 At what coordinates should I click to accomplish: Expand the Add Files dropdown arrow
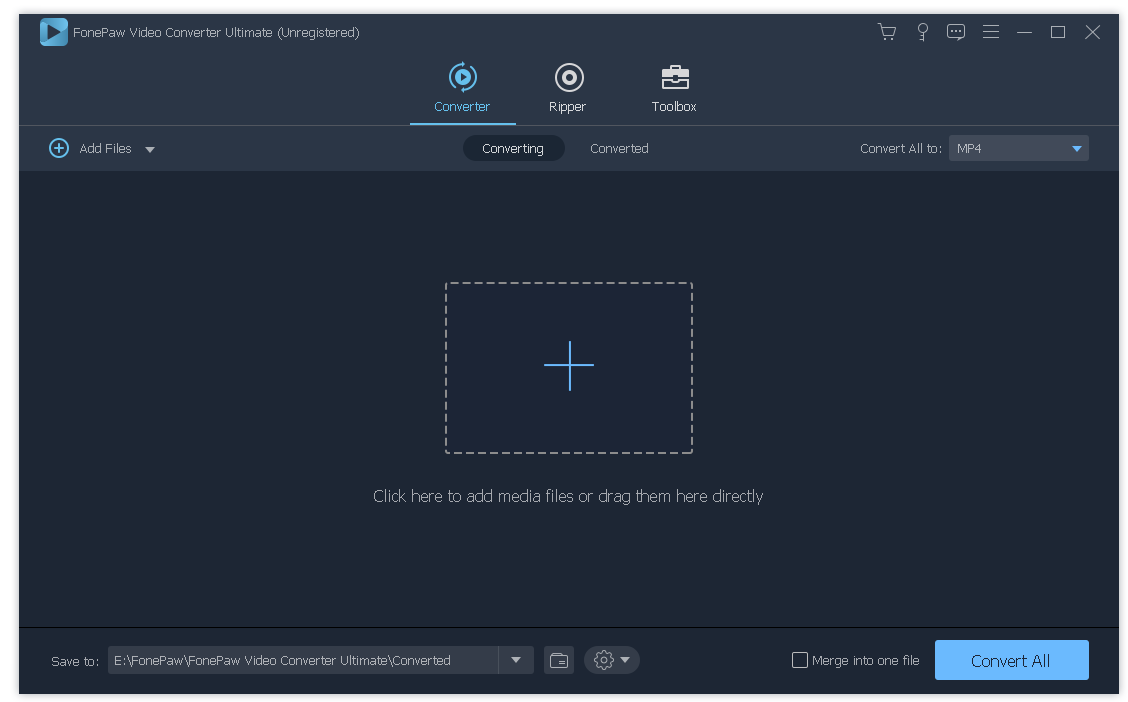pyautogui.click(x=150, y=150)
